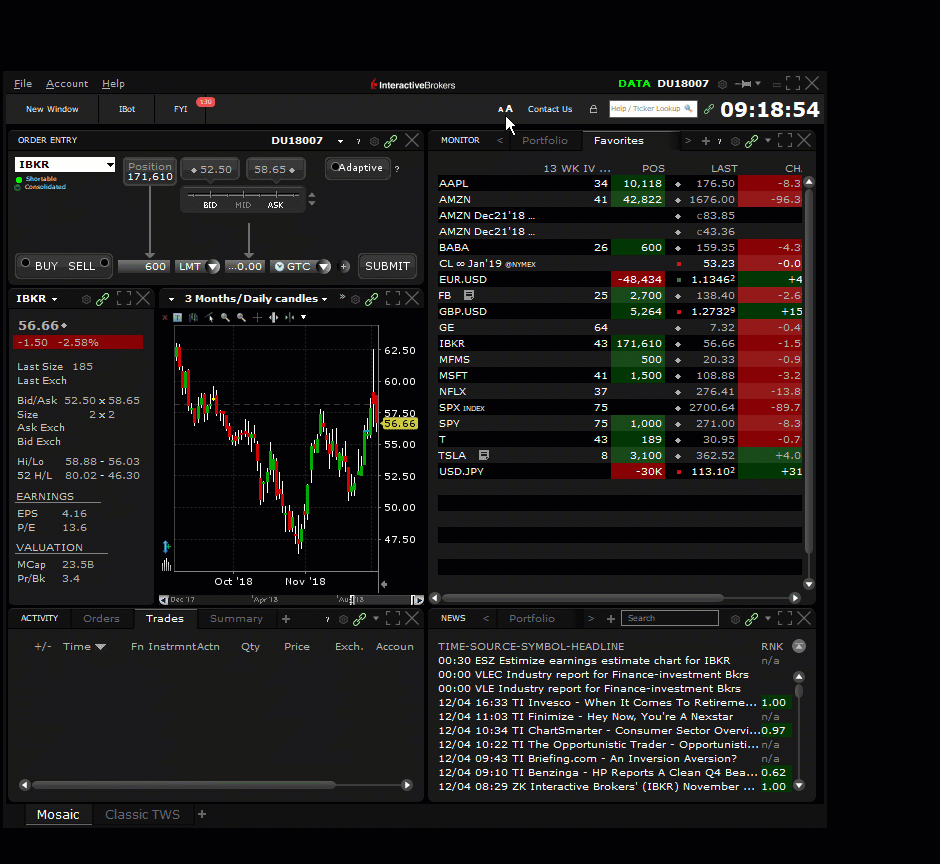940x864 pixels.
Task: Remove chart with red X icon
Action: coord(165,317)
